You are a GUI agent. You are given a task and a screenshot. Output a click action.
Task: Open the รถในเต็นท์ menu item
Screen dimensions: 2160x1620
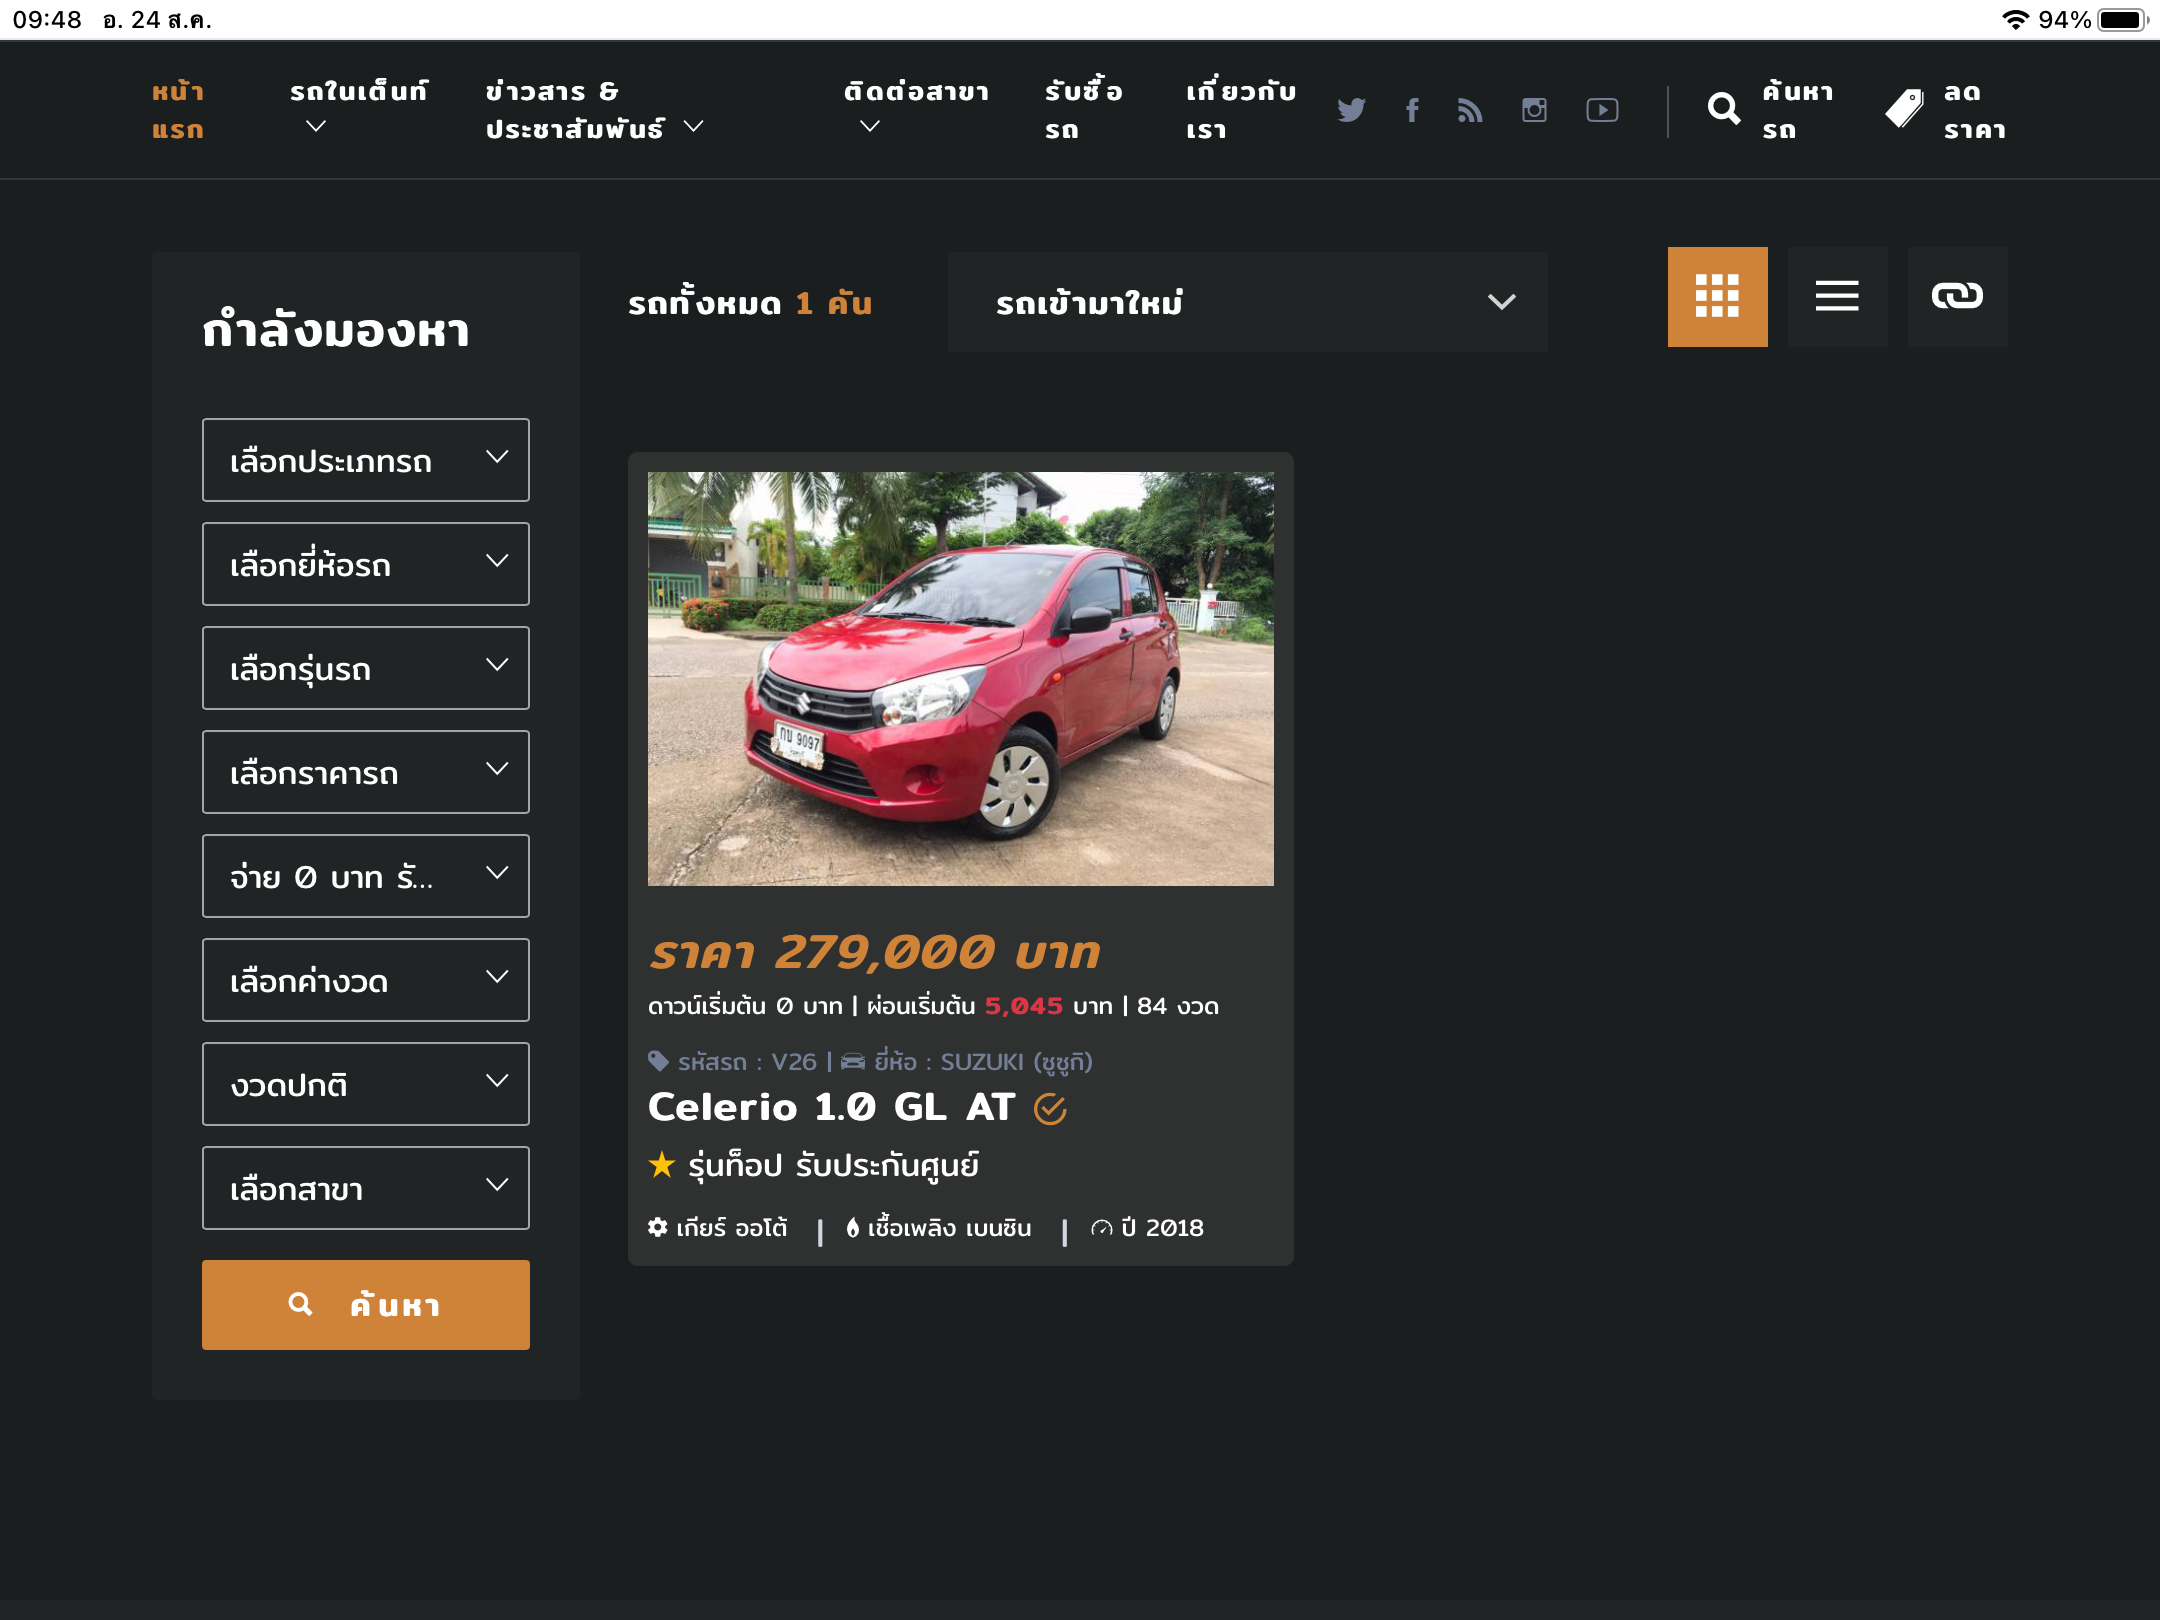click(x=358, y=92)
